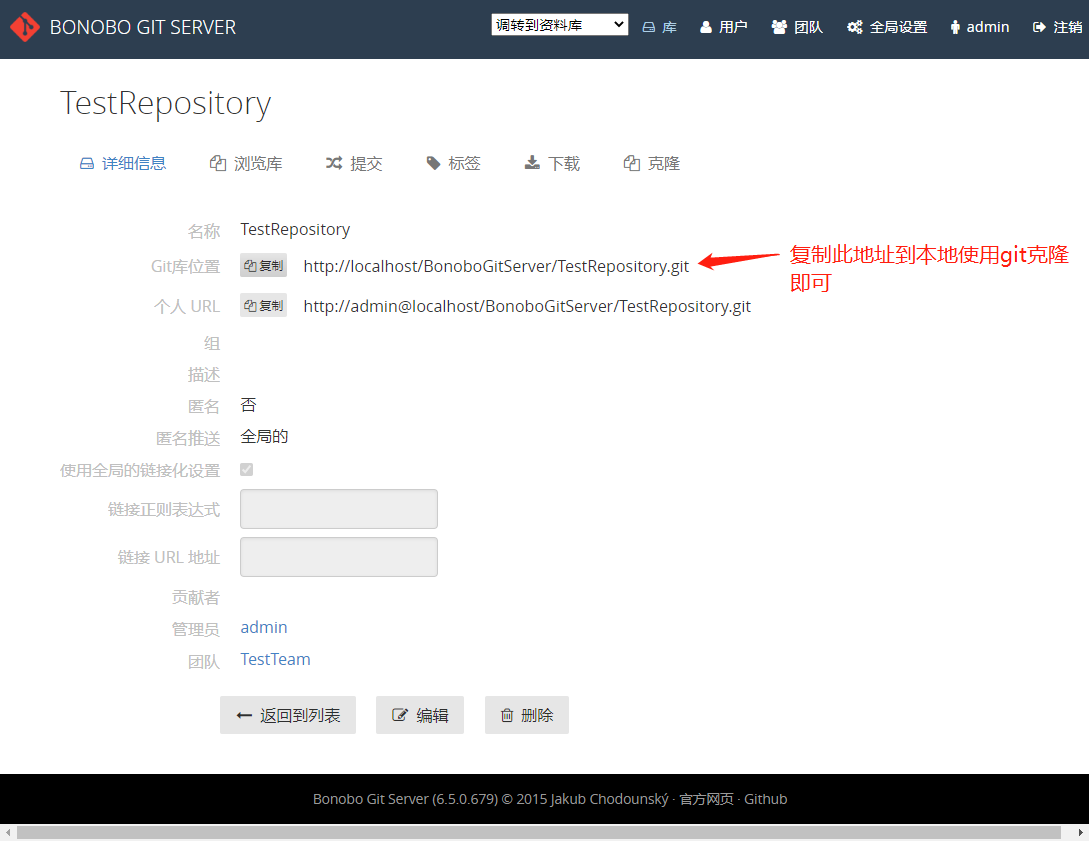Screen dimensions: 1089x841
Task: Toggle 使用全局的链接化设置 checkbox
Action: pos(246,468)
